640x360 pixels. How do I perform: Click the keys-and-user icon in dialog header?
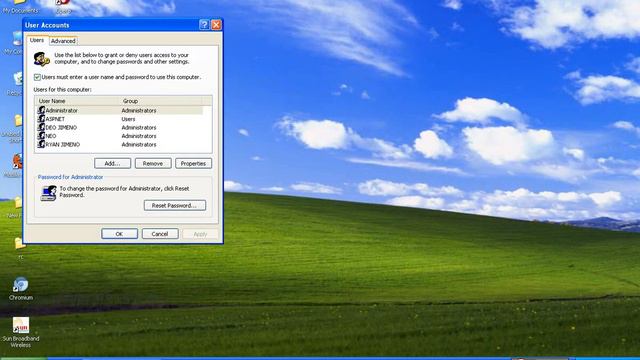[x=42, y=59]
